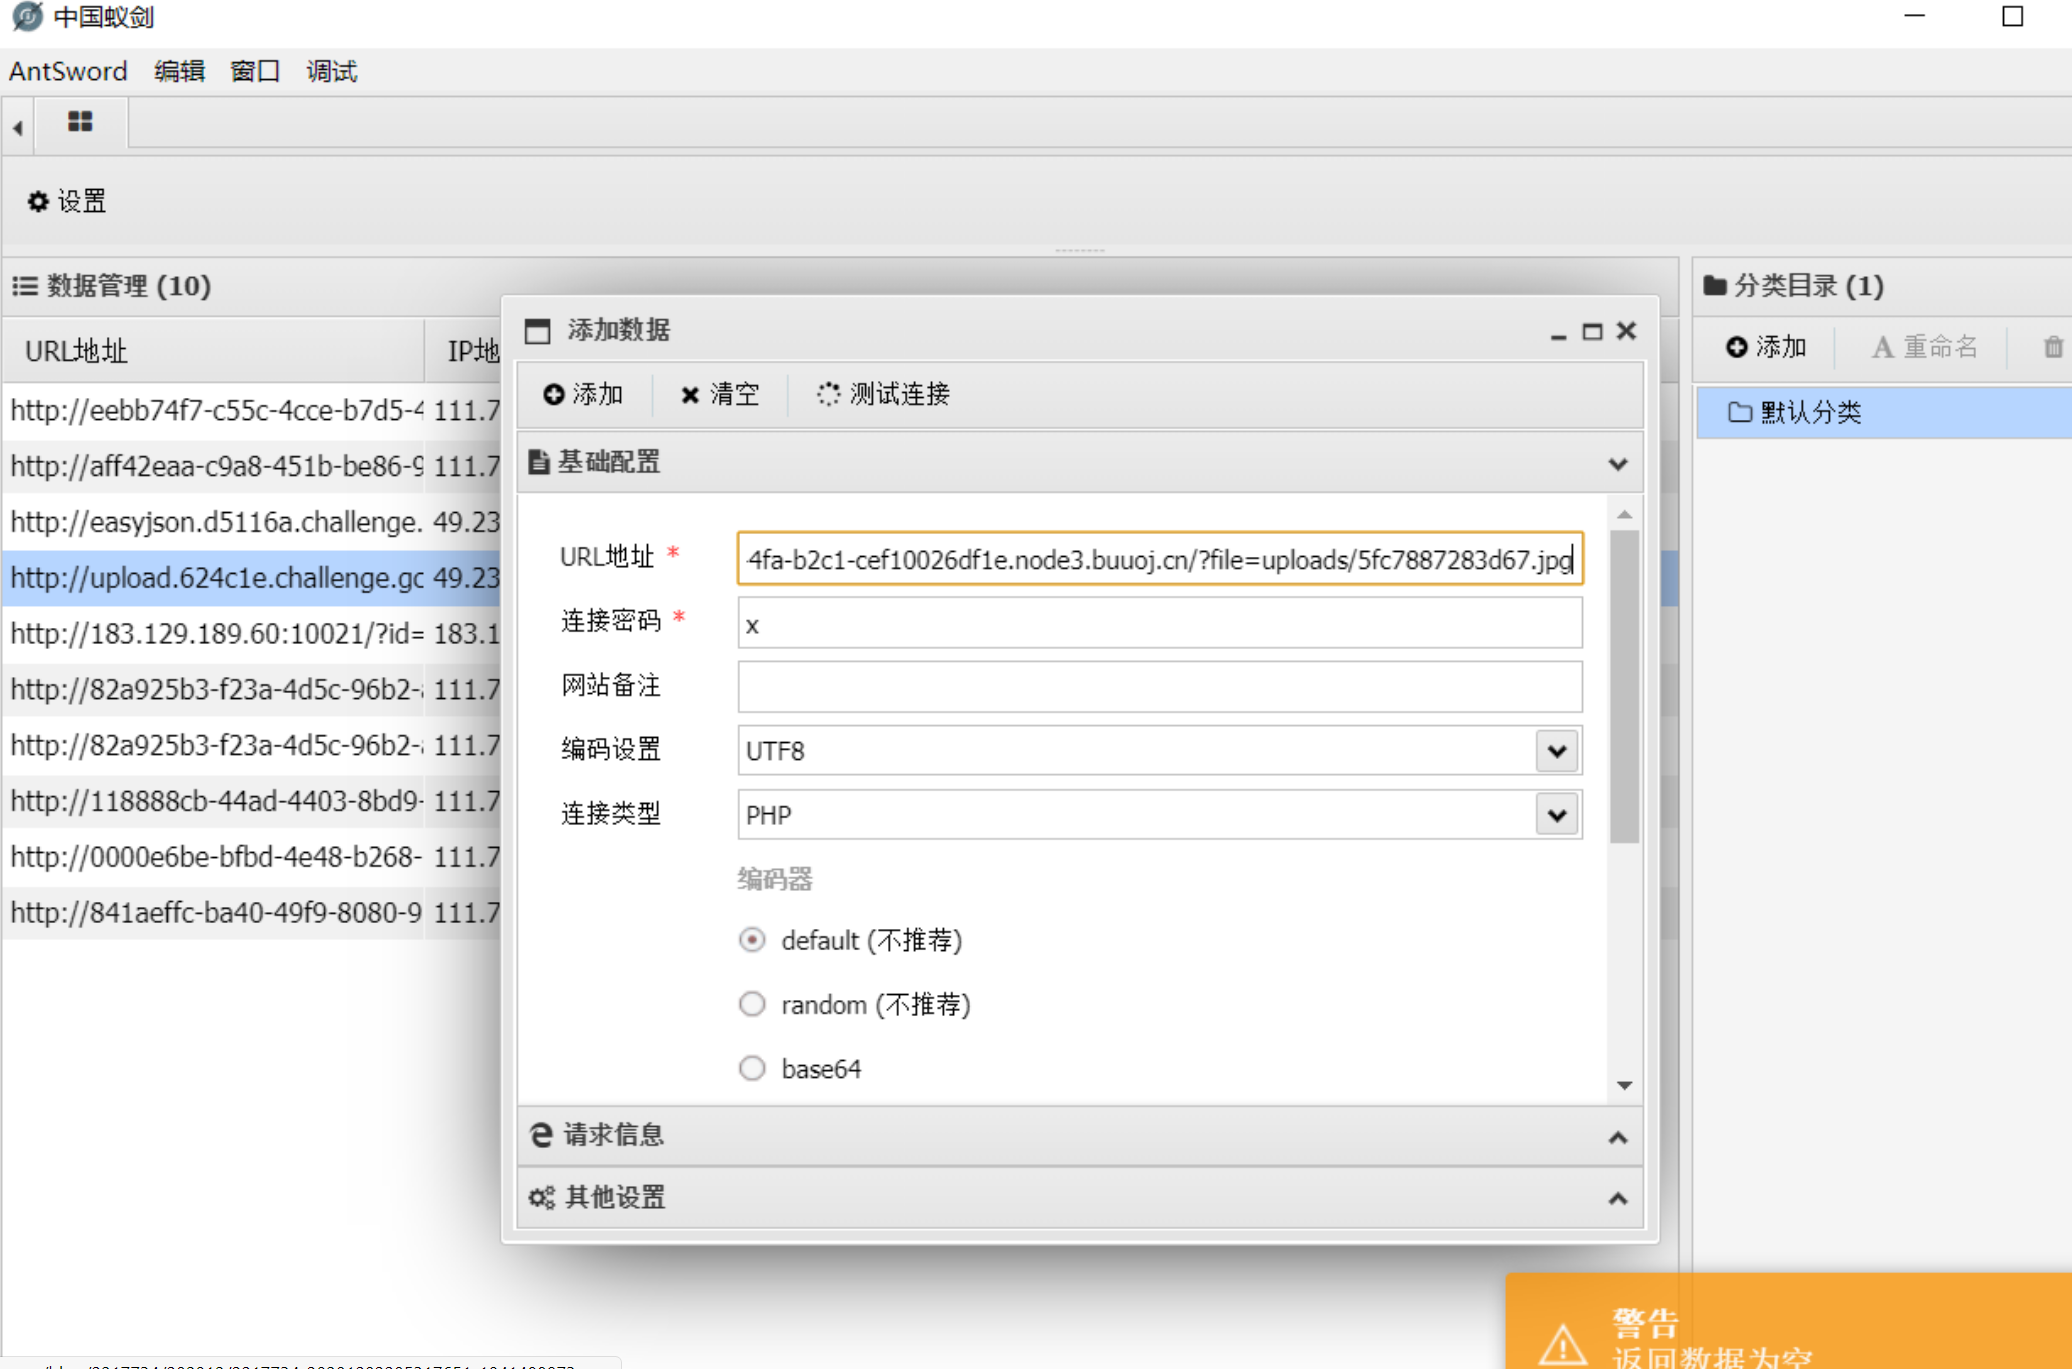Screen dimensions: 2072x1369
Task: Click the AntSword logo in the title bar
Action: pos(27,16)
